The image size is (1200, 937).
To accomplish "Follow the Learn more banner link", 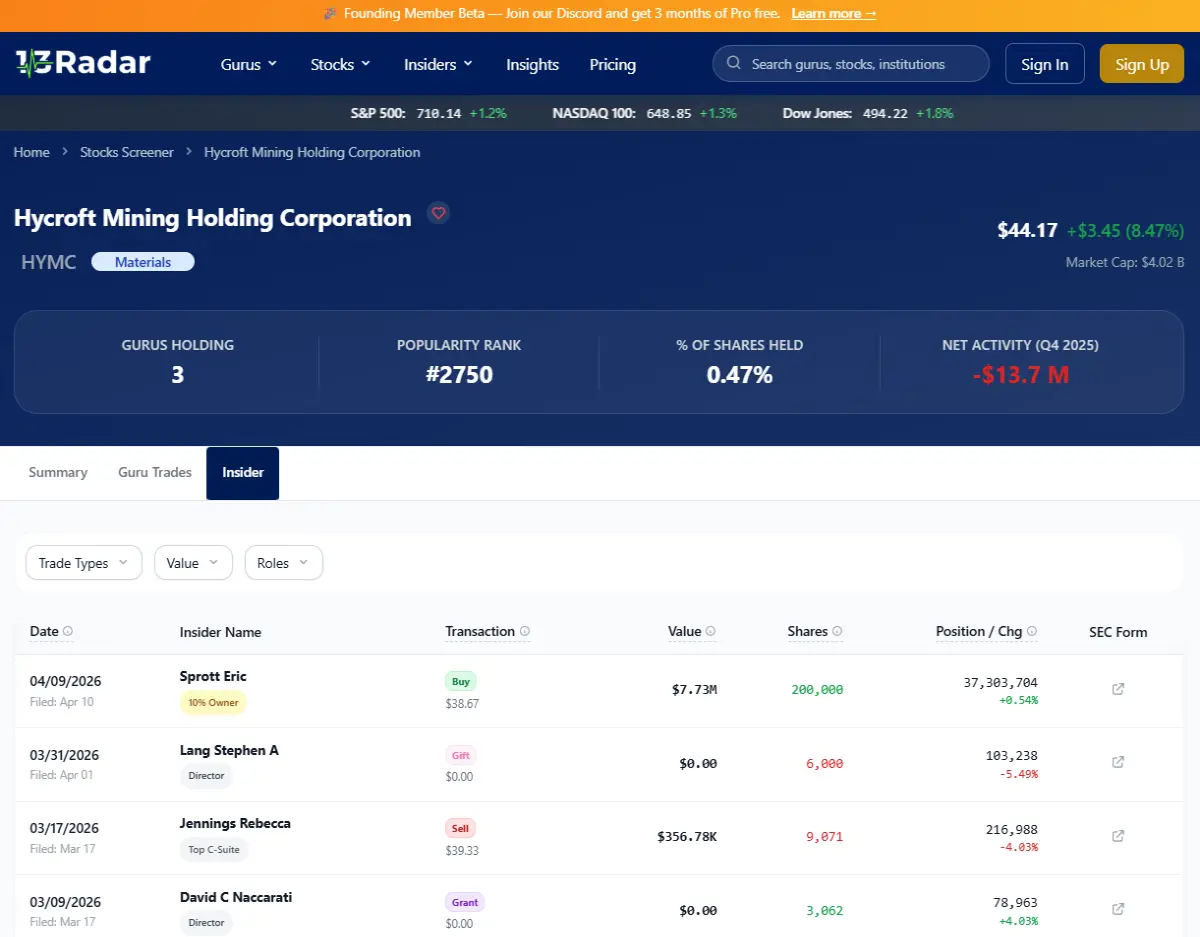I will (833, 14).
